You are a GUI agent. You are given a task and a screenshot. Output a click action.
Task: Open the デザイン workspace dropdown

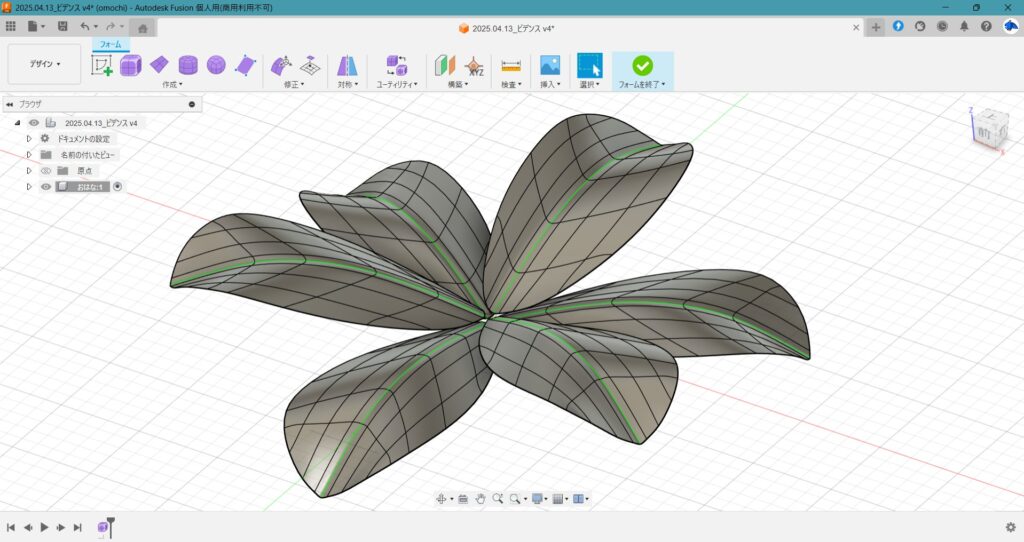coord(44,64)
